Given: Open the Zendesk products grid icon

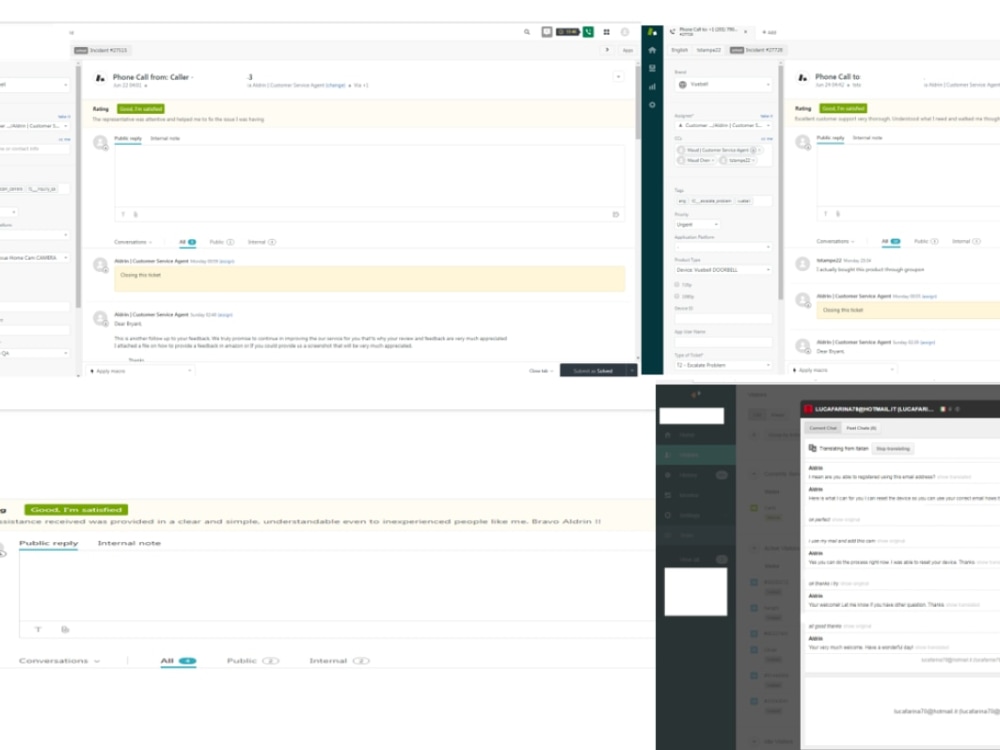Looking at the screenshot, I should coord(607,32).
